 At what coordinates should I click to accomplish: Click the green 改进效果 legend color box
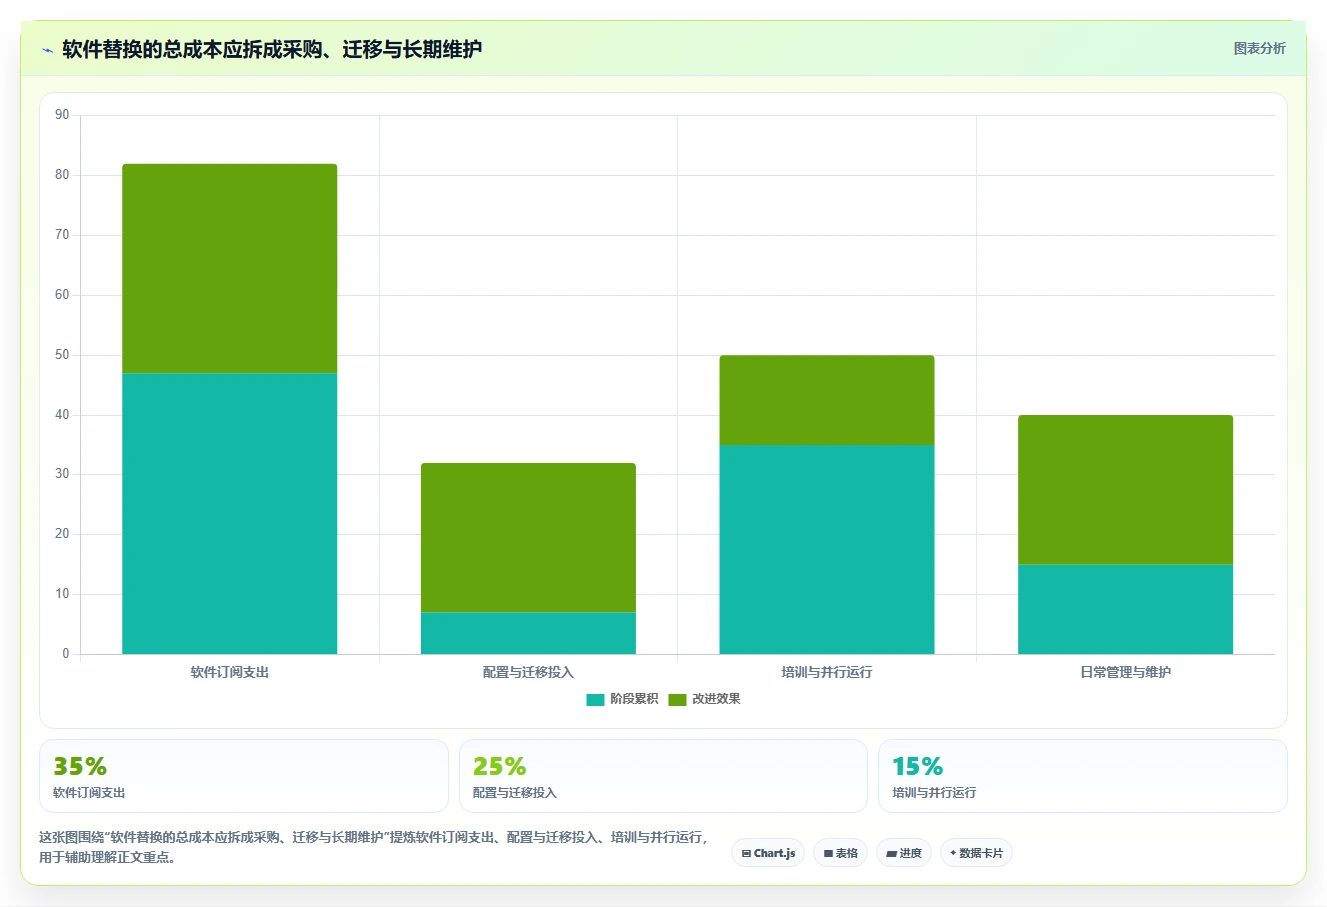pos(677,700)
